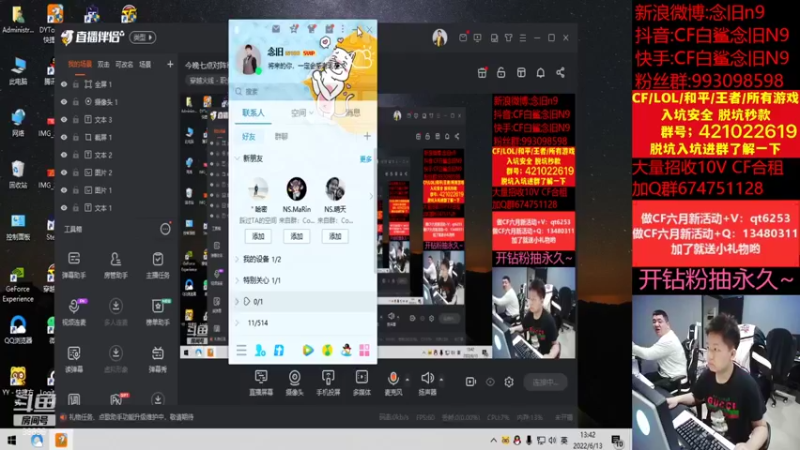Mute the 扬声器 speaker icon
This screenshot has height=450, width=800.
coord(427,378)
